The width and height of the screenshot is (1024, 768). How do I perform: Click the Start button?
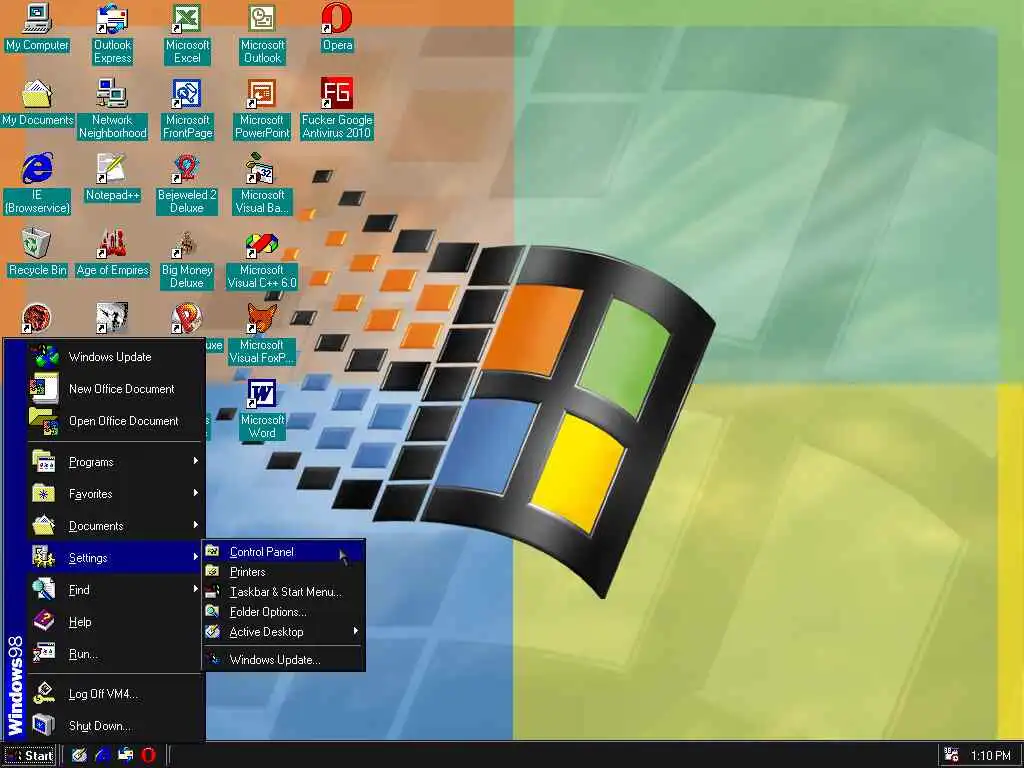pyautogui.click(x=29, y=756)
